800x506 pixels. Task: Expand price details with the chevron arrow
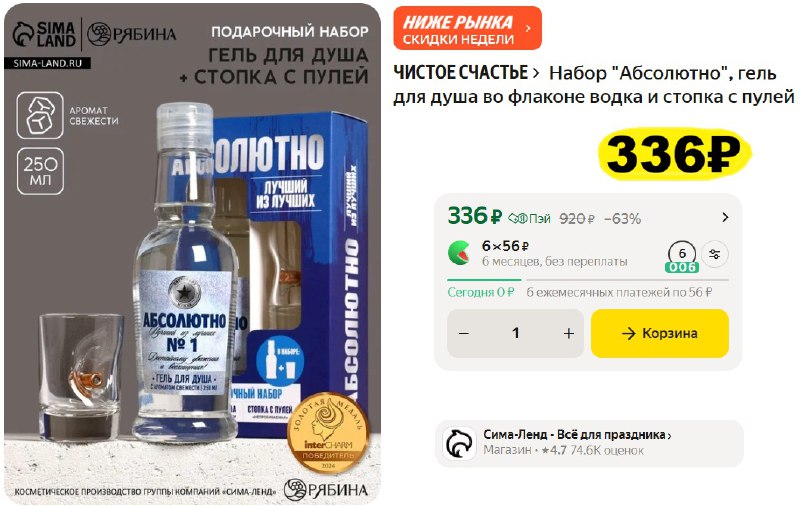pyautogui.click(x=725, y=218)
